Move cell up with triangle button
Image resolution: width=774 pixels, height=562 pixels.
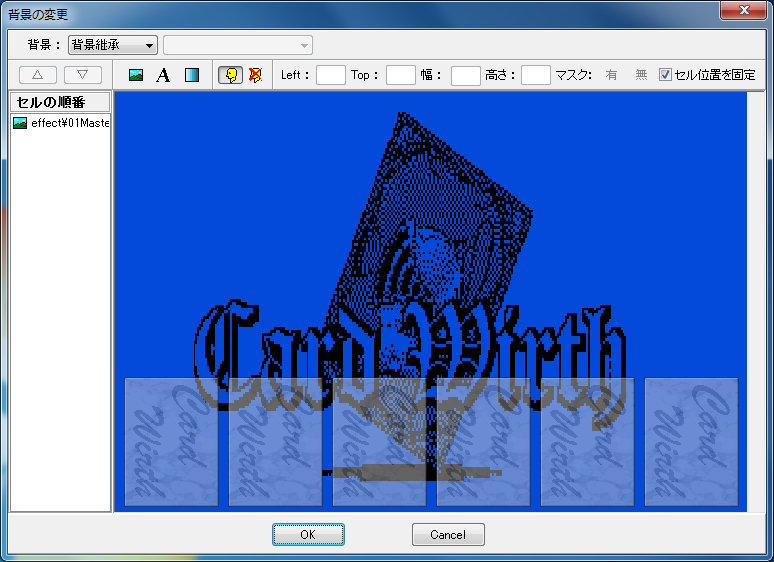(x=38, y=75)
